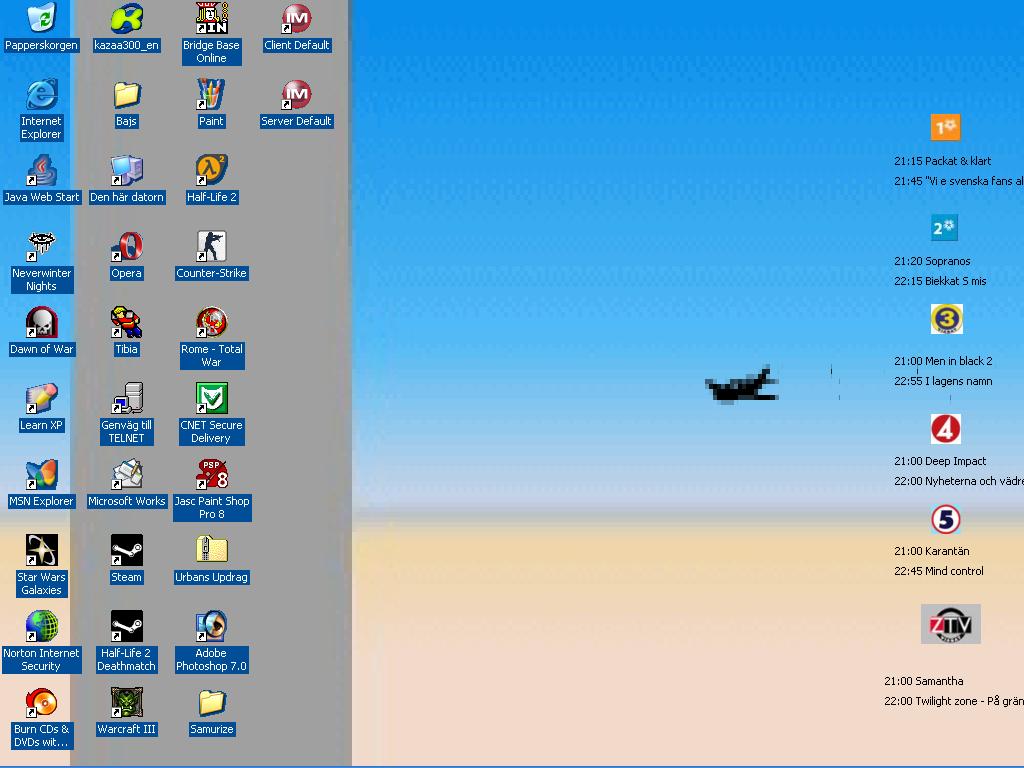
Task: Launch the Opera browser shortcut
Action: 127,246
